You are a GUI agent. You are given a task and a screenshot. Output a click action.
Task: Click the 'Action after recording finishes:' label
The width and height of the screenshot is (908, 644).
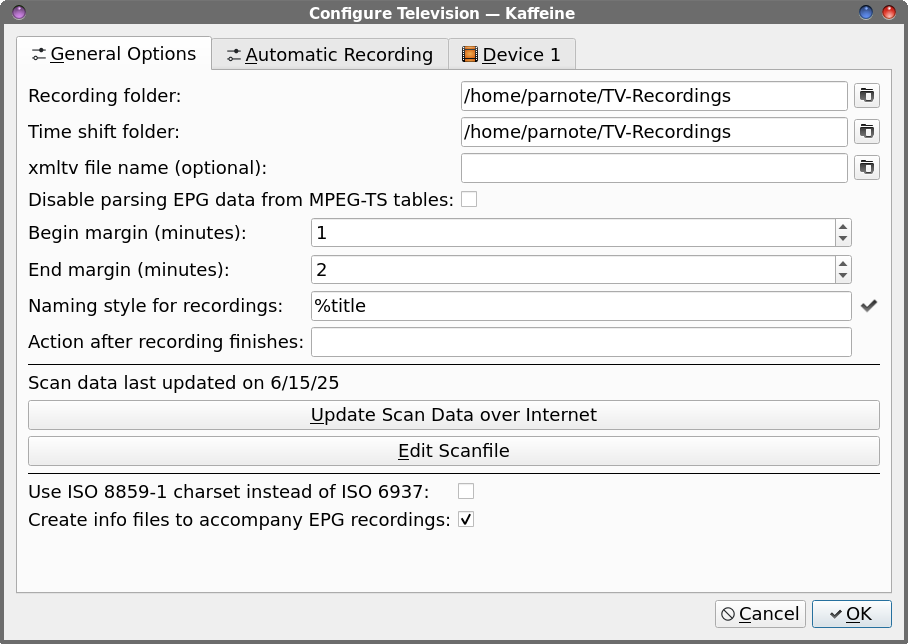tap(166, 342)
